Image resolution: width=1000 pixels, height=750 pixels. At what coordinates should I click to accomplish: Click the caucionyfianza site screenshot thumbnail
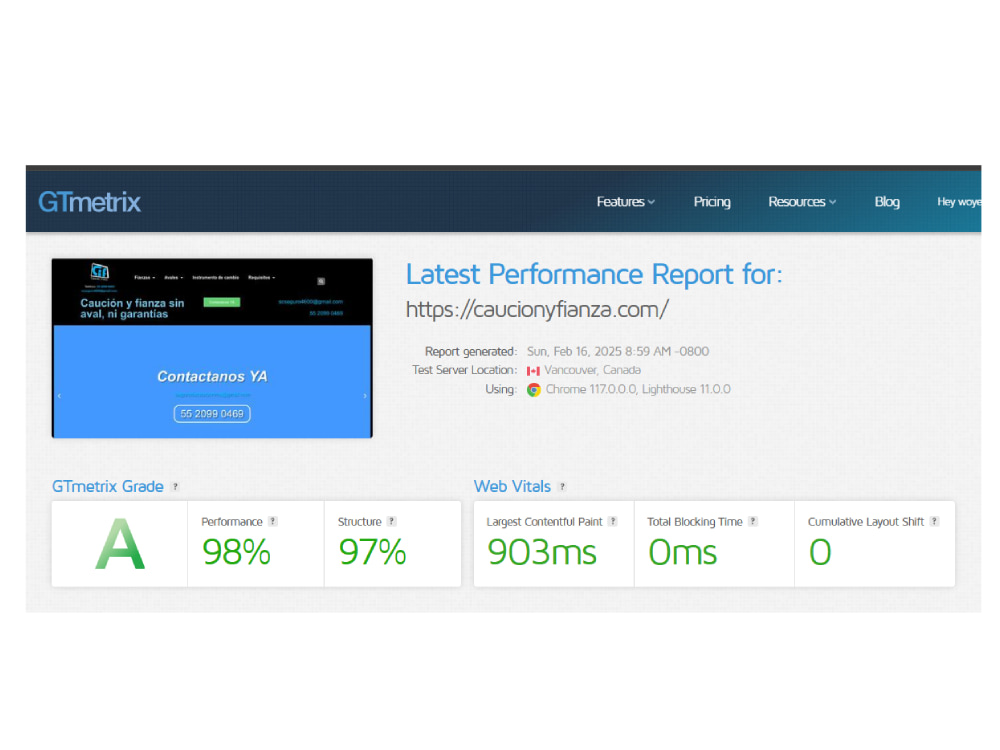(x=212, y=348)
